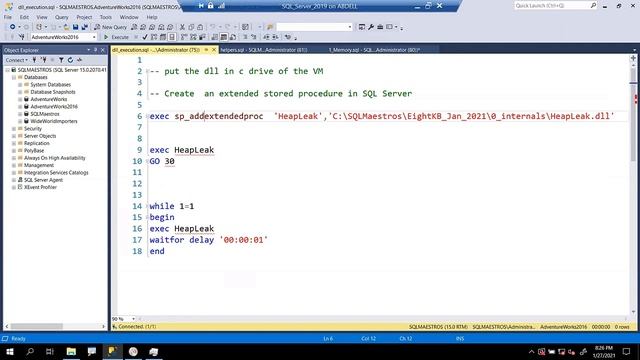Image resolution: width=640 pixels, height=360 pixels.
Task: Click Uncomment selected lines icon
Action: pyautogui.click(x=253, y=37)
